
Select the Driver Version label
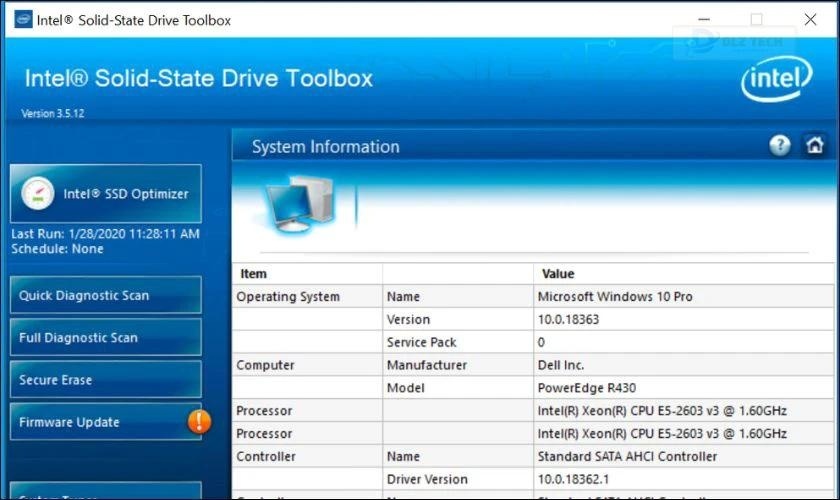[427, 479]
